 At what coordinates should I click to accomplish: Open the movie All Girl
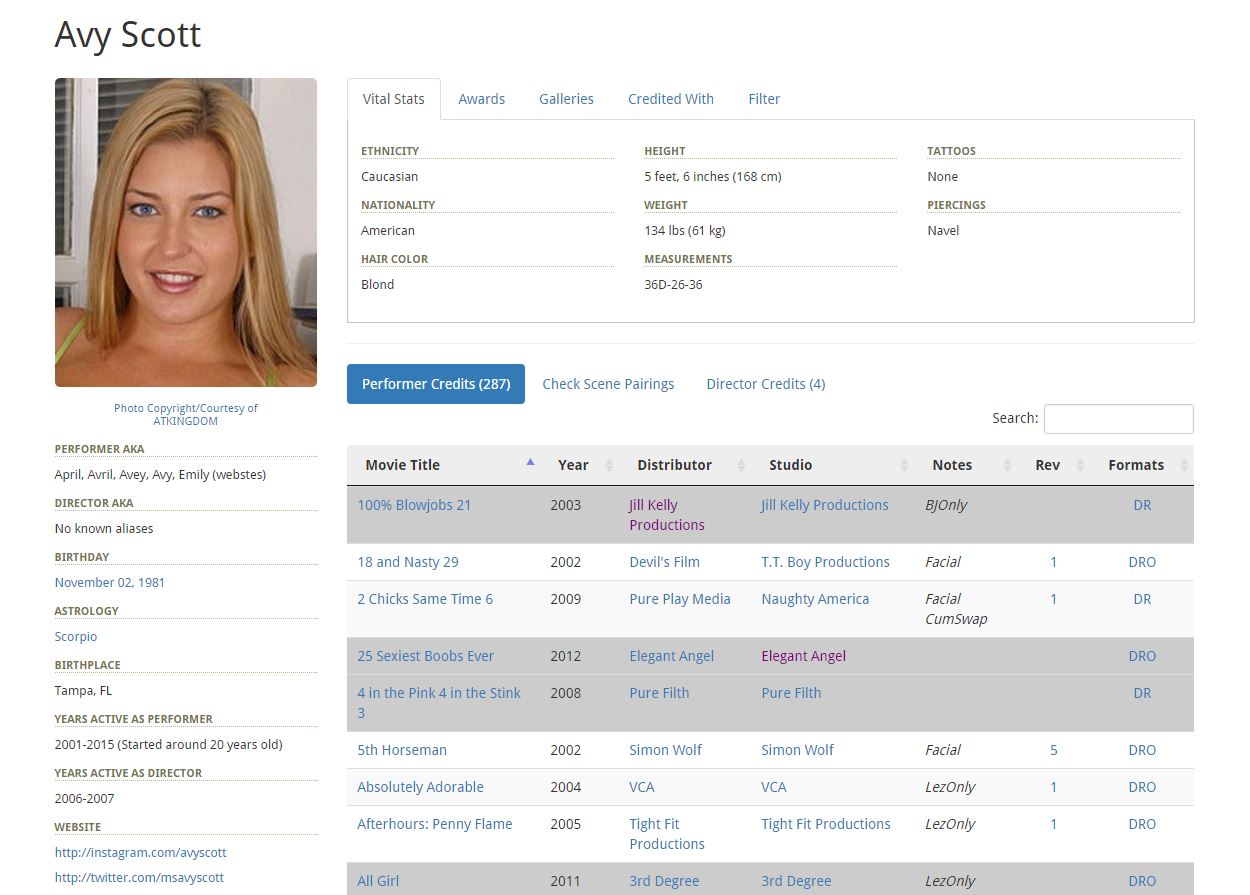[378, 881]
